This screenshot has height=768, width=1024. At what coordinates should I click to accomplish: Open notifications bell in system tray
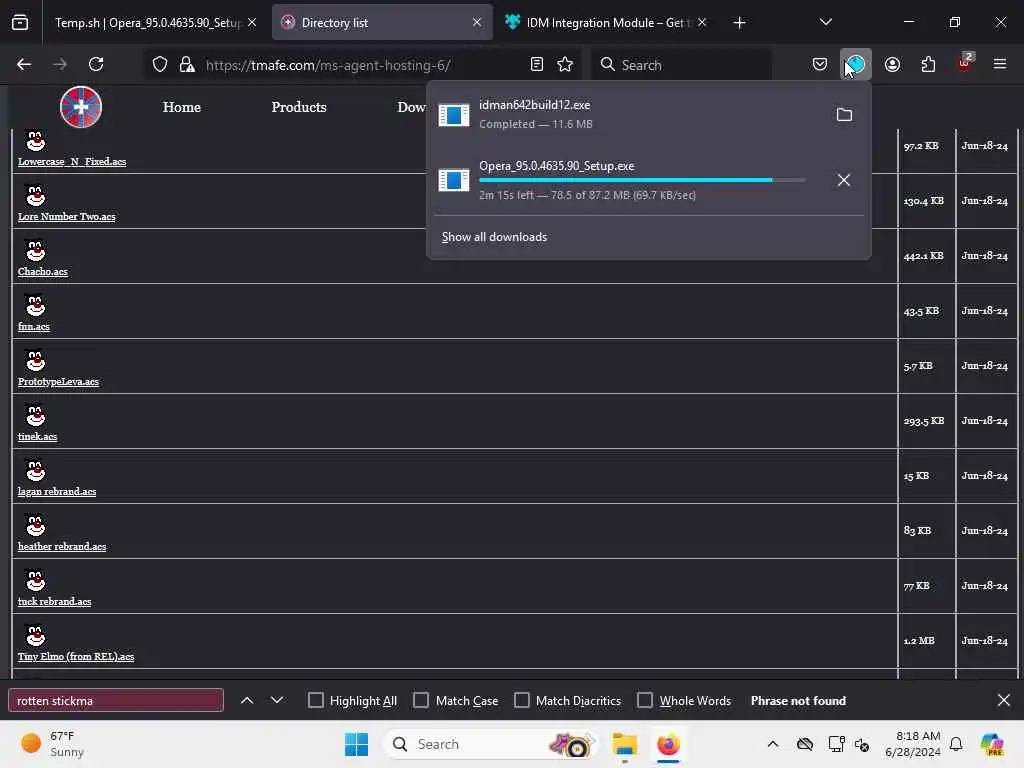(x=956, y=744)
